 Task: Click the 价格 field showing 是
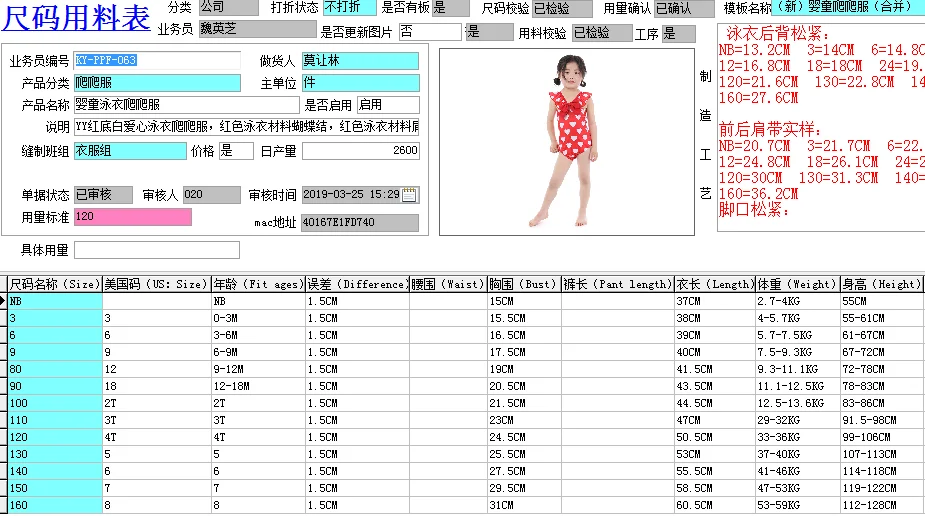click(236, 150)
